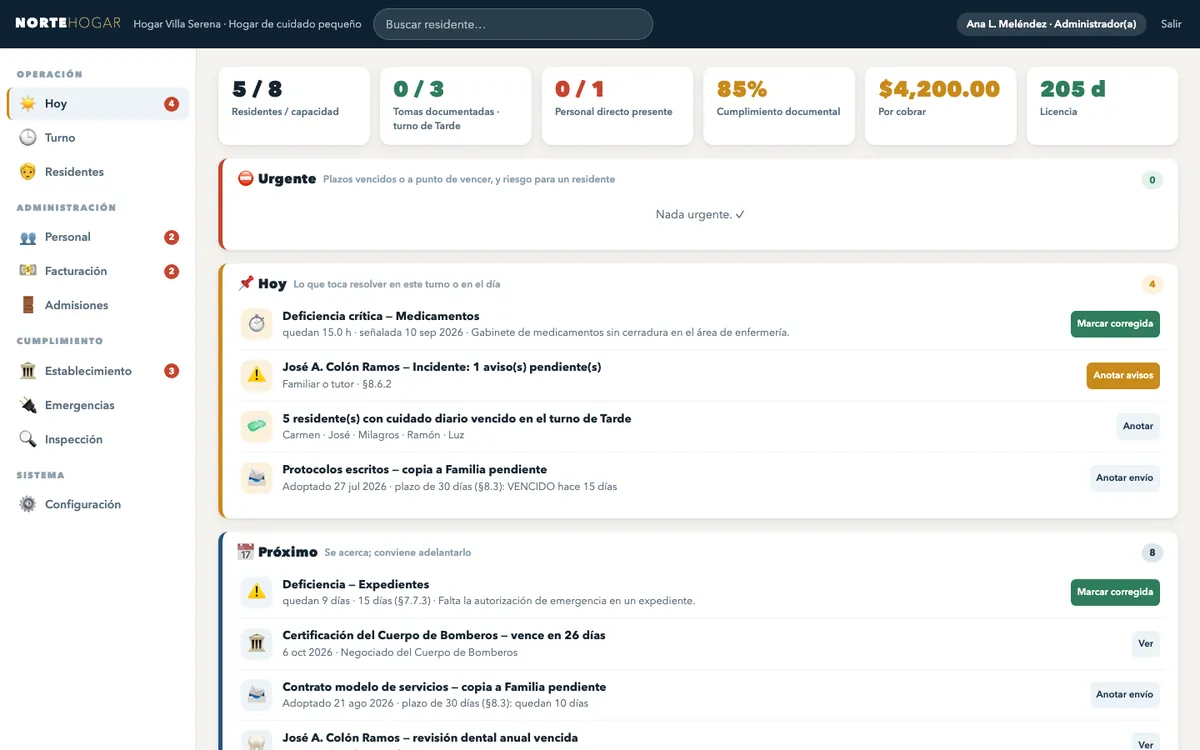Open the Ana L. Meléndez user badge
1200x750 pixels.
pos(1051,24)
